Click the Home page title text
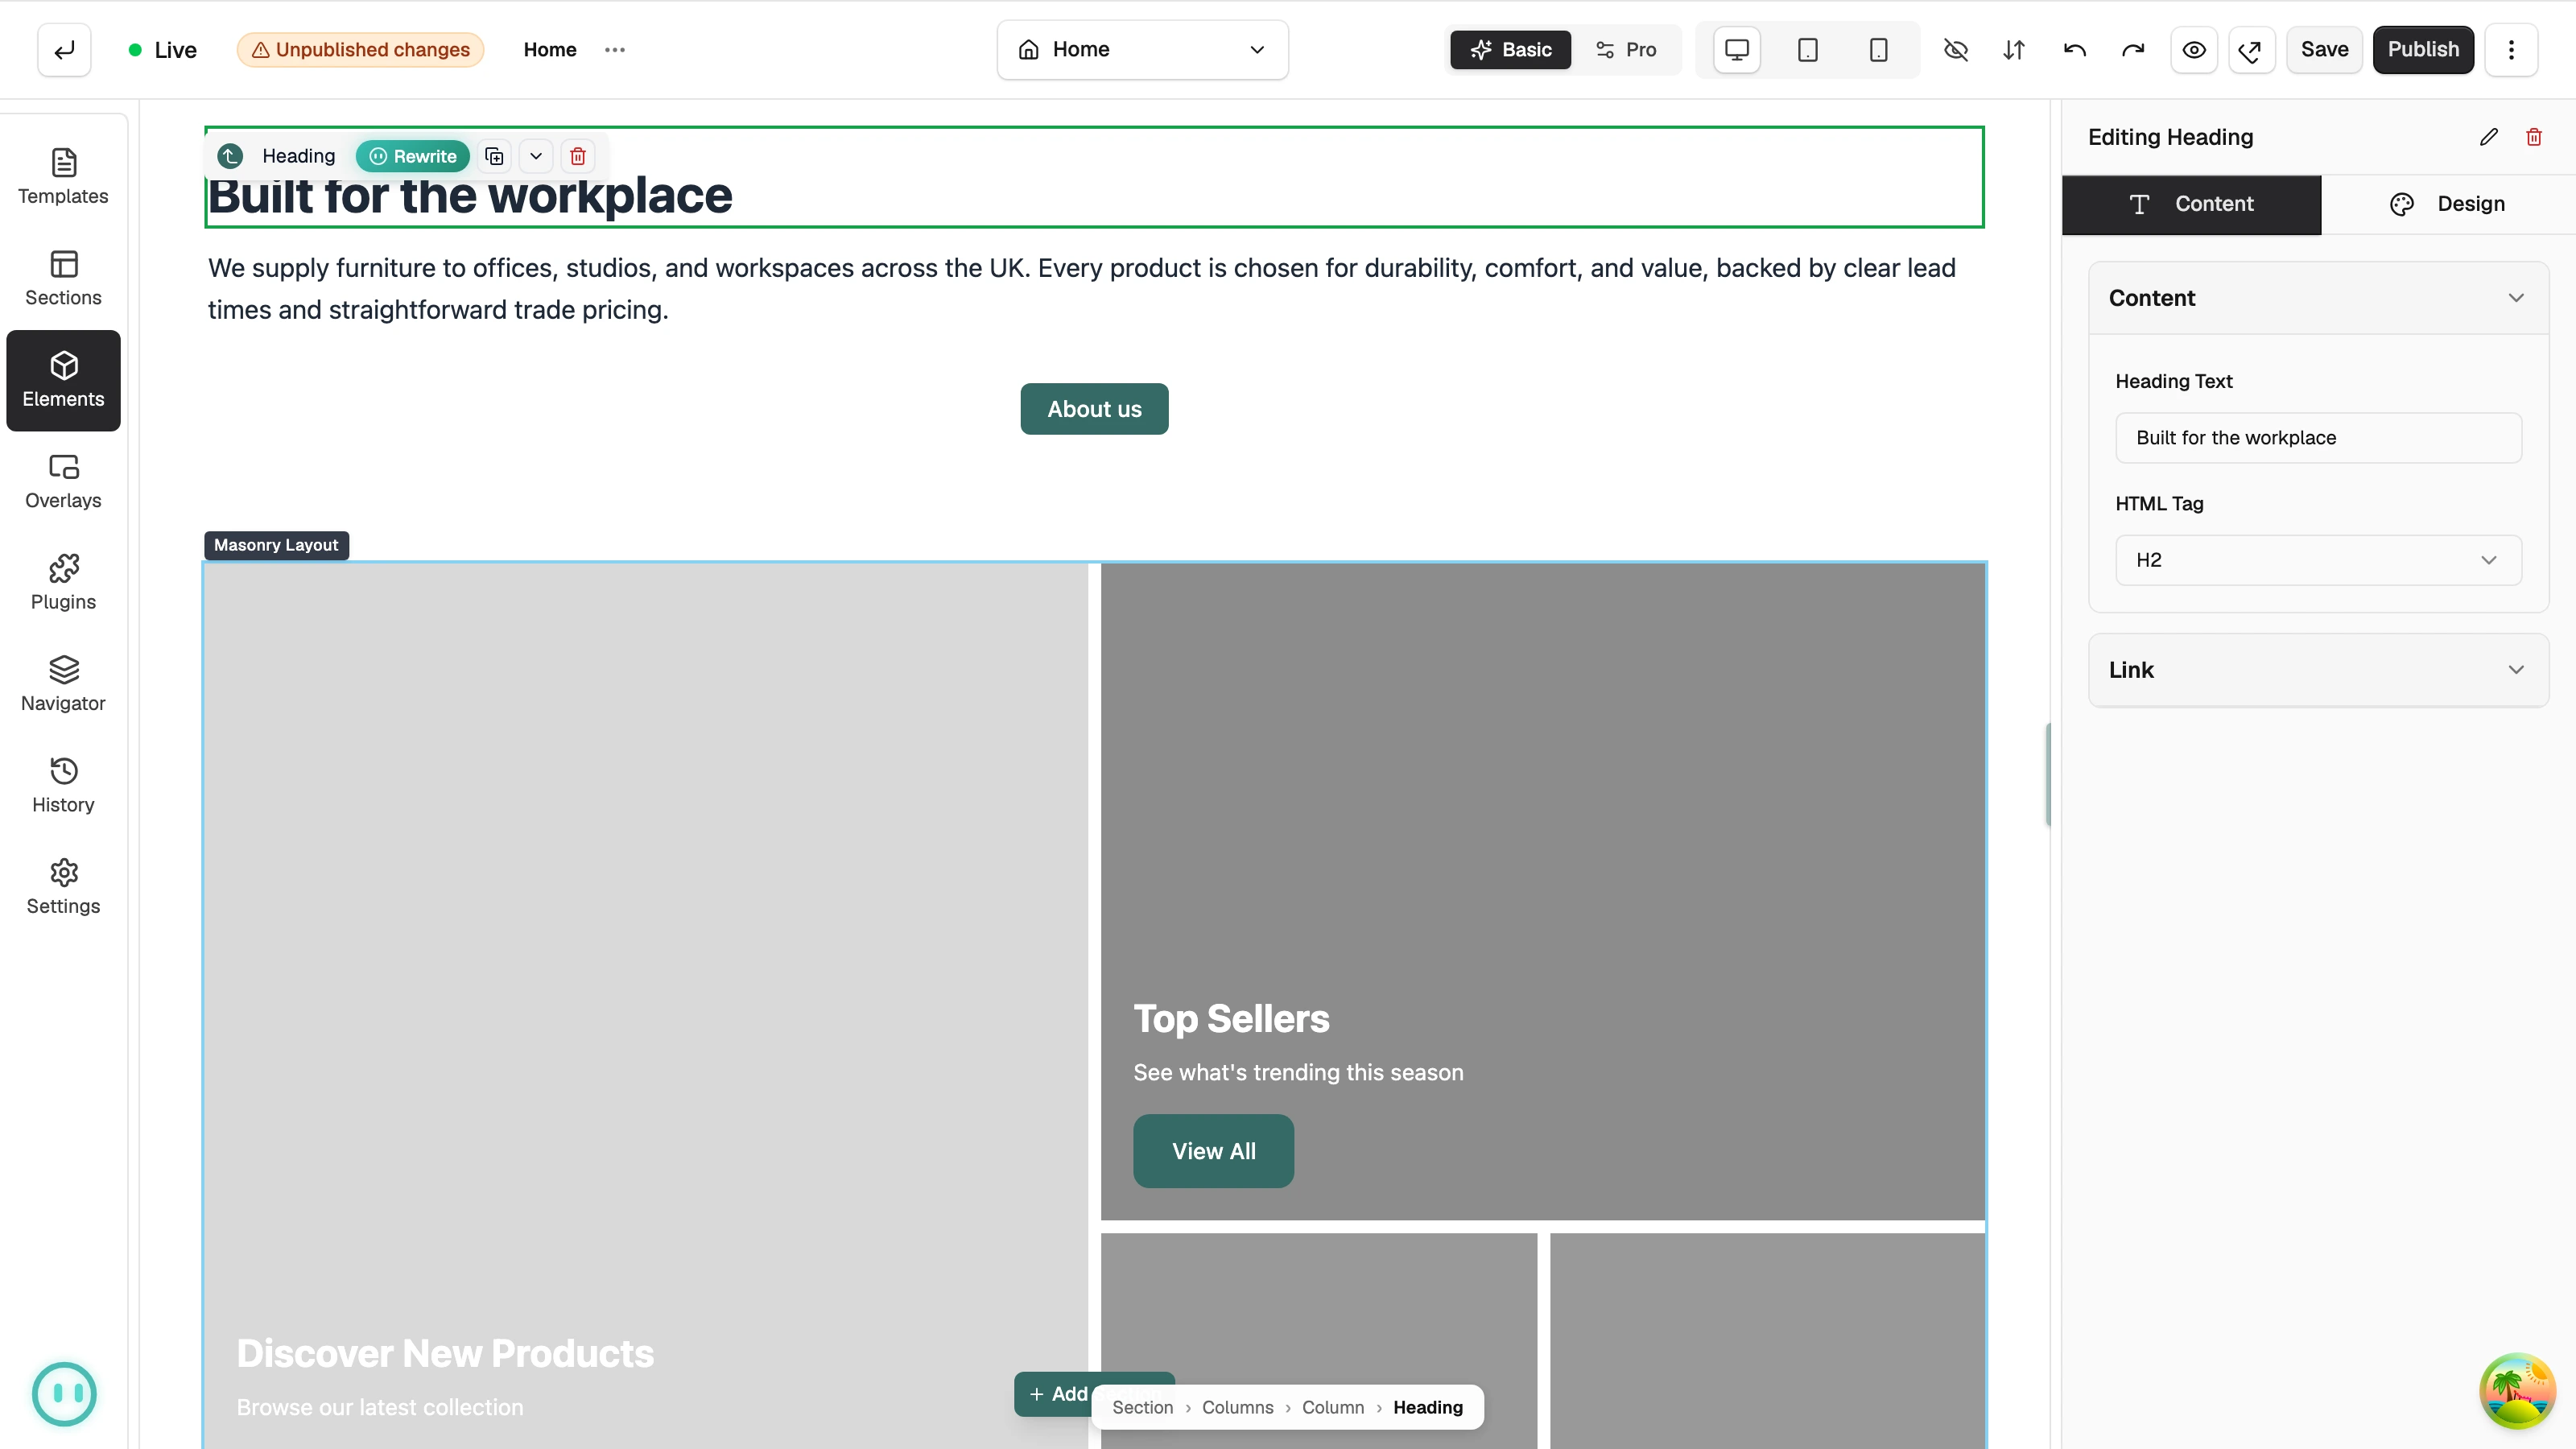 click(550, 50)
